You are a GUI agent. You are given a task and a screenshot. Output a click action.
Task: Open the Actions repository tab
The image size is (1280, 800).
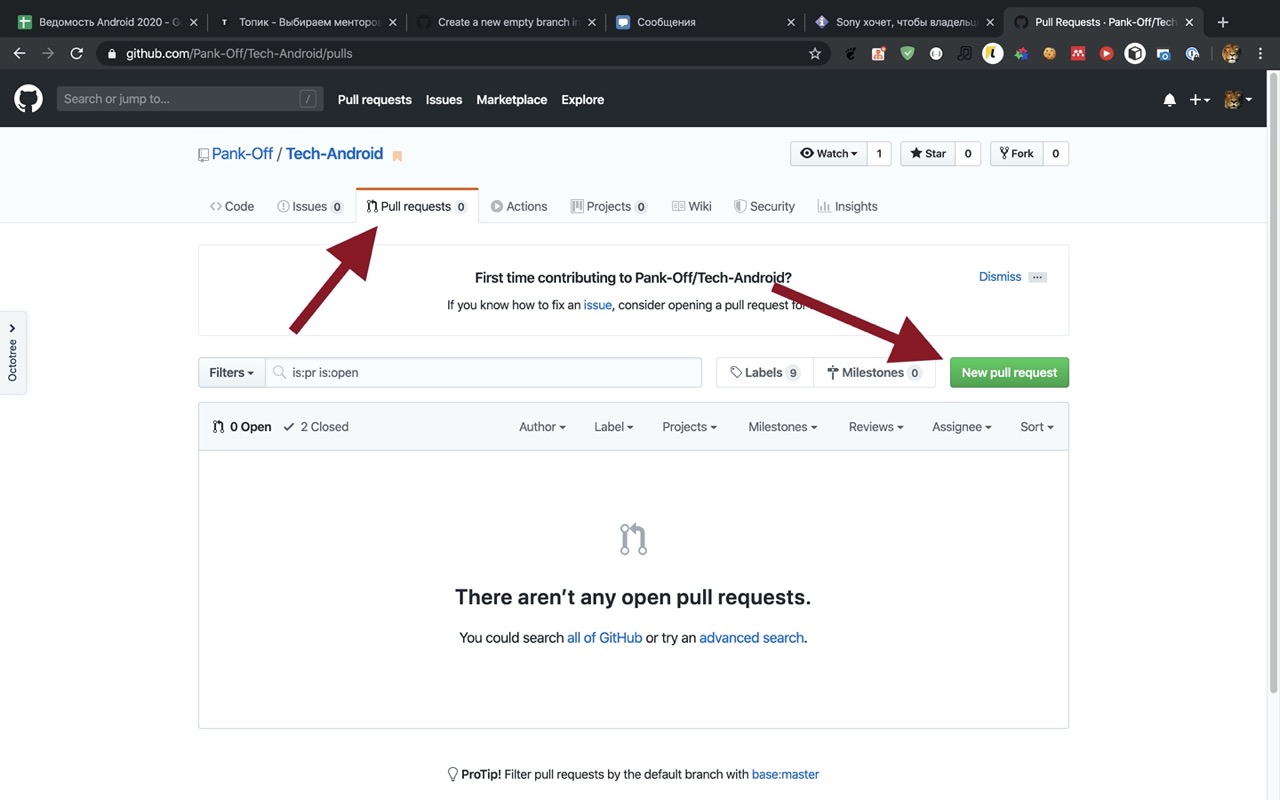coord(519,206)
